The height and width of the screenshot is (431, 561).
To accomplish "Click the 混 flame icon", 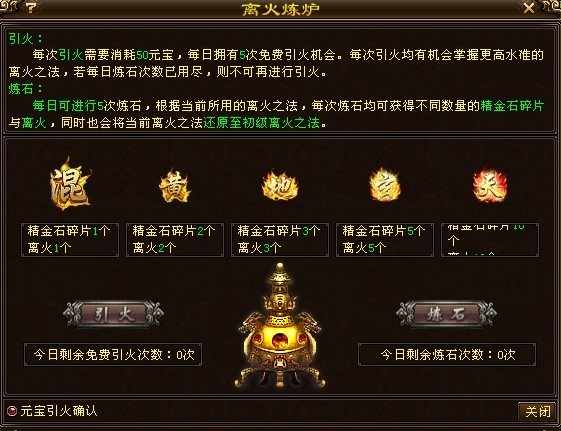I will [x=70, y=184].
